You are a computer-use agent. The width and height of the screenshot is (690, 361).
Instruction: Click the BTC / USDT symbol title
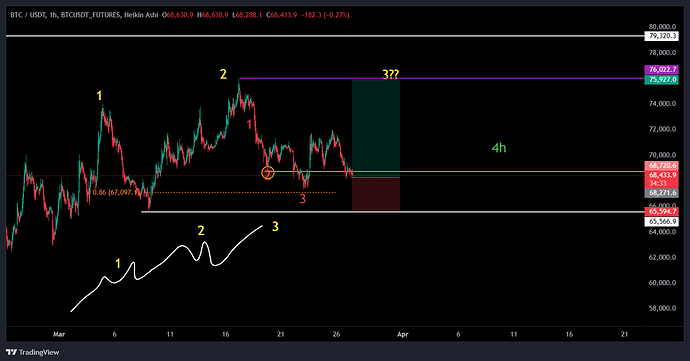28,15
